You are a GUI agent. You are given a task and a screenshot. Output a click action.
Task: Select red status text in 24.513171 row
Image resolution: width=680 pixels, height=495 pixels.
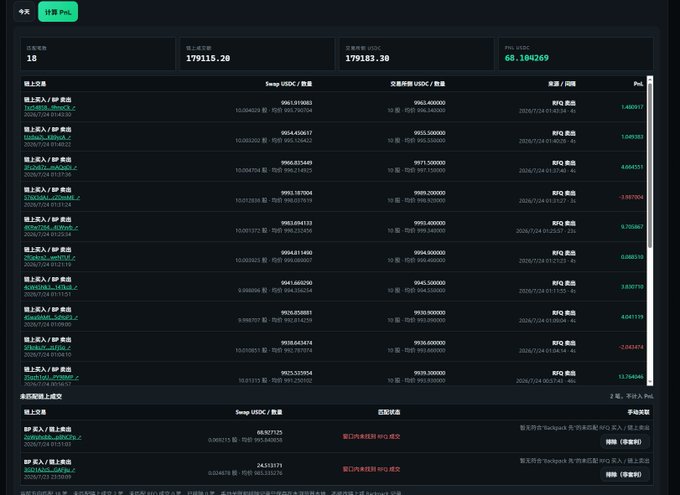pos(371,469)
